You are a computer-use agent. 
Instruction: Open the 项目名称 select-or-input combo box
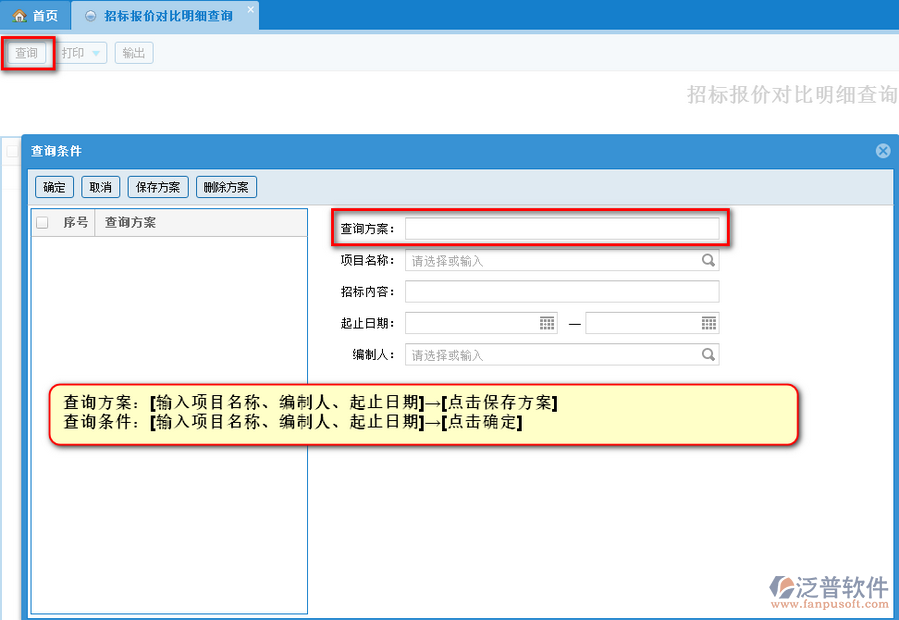pos(553,261)
